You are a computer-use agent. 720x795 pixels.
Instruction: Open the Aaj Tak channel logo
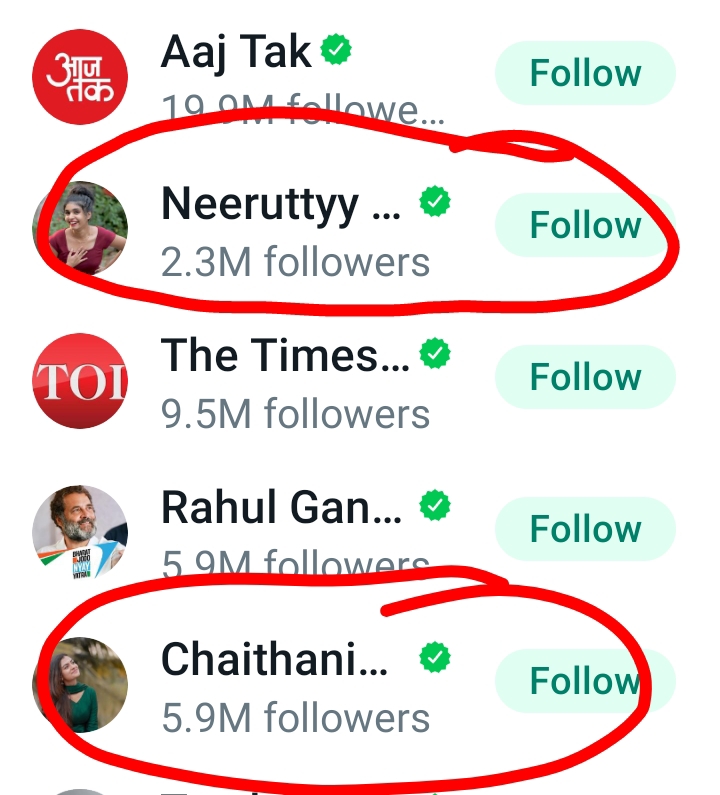(80, 77)
